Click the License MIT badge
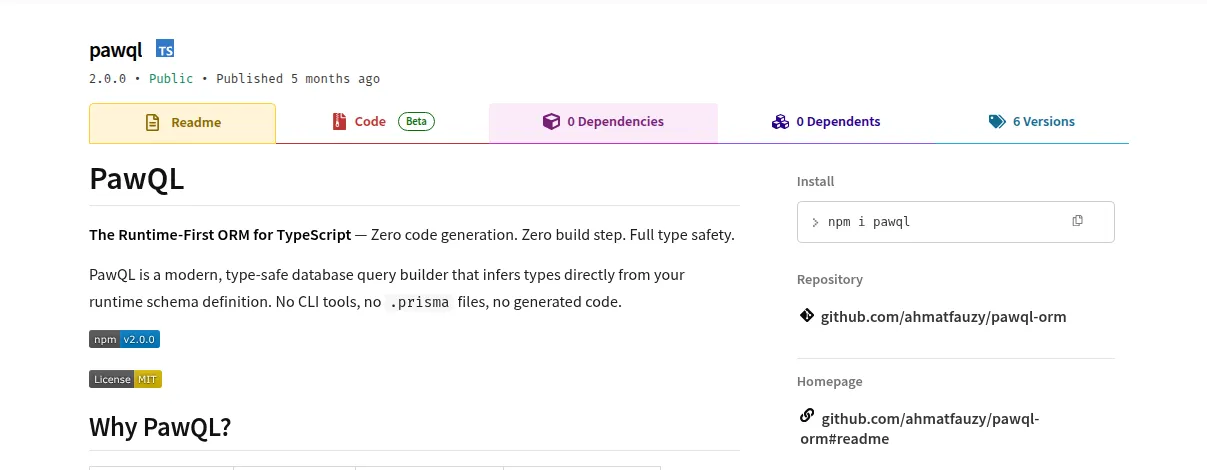The width and height of the screenshot is (1207, 470). pos(125,379)
